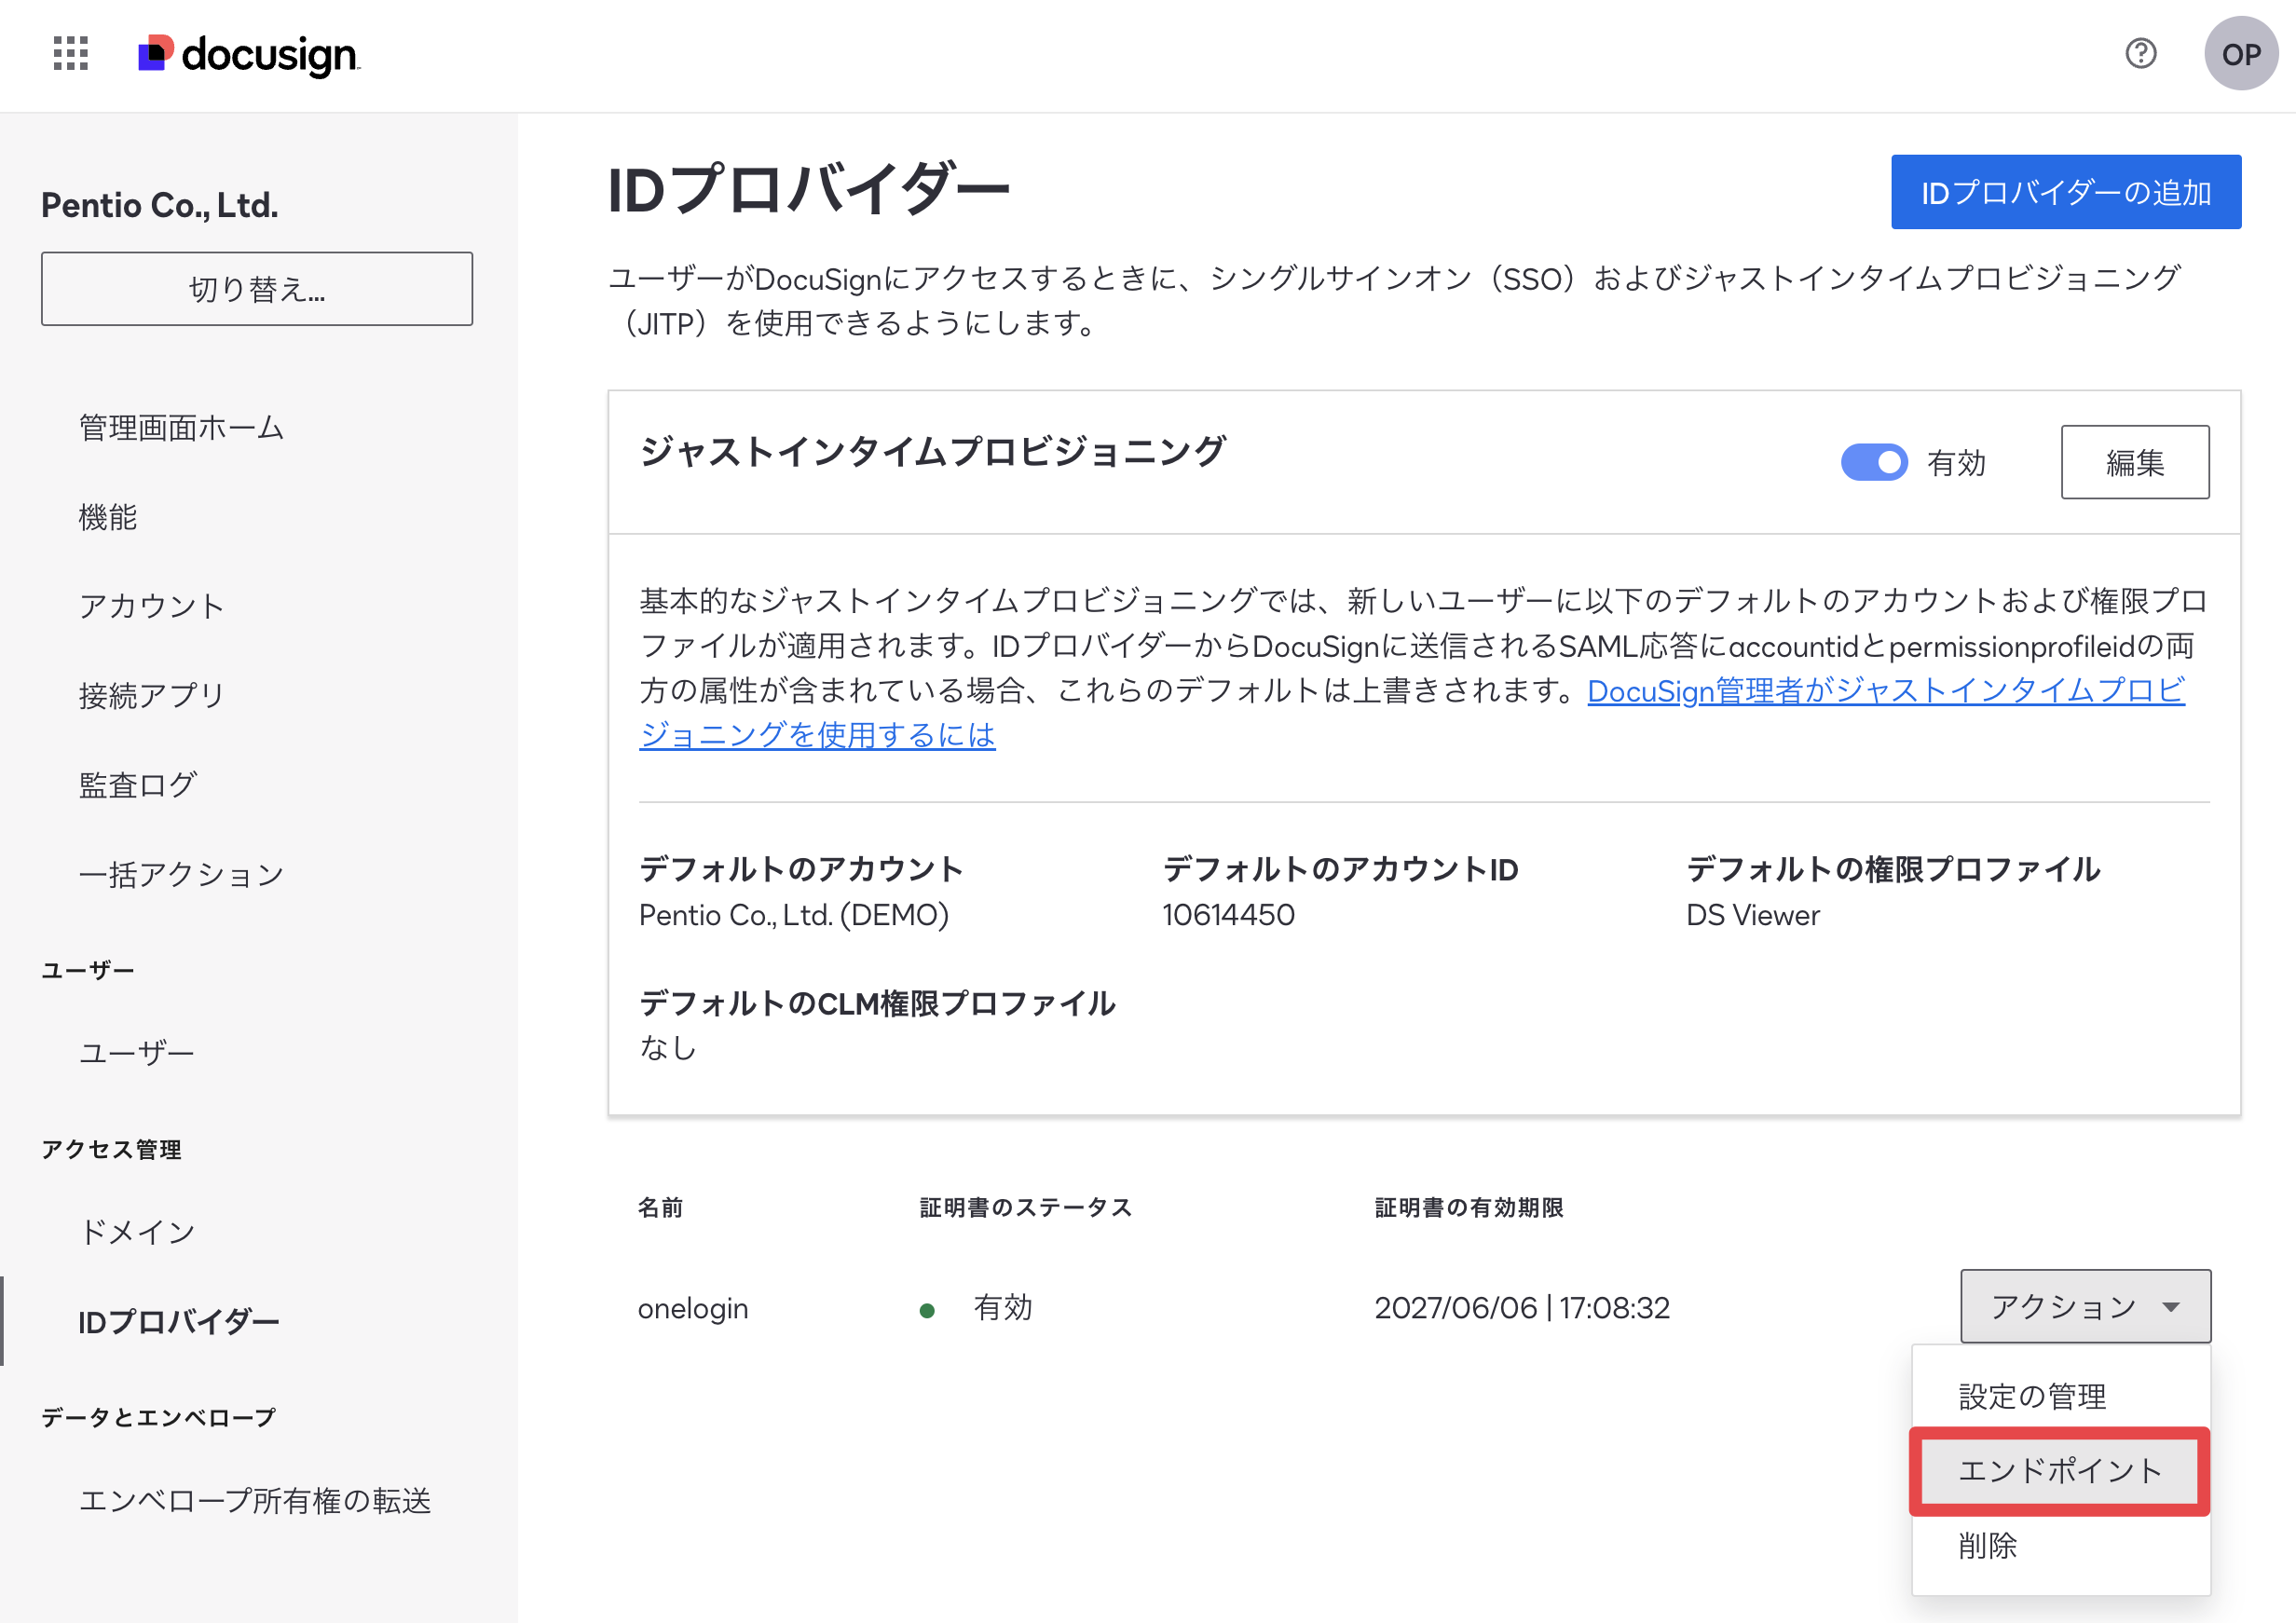The height and width of the screenshot is (1623, 2296).
Task: Click the certificate expiry 2027/06/06 | 17:08:32
Action: (x=1522, y=1308)
